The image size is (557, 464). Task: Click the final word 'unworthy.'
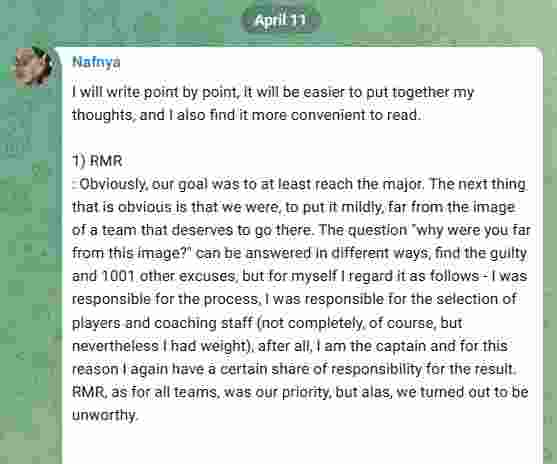point(105,415)
